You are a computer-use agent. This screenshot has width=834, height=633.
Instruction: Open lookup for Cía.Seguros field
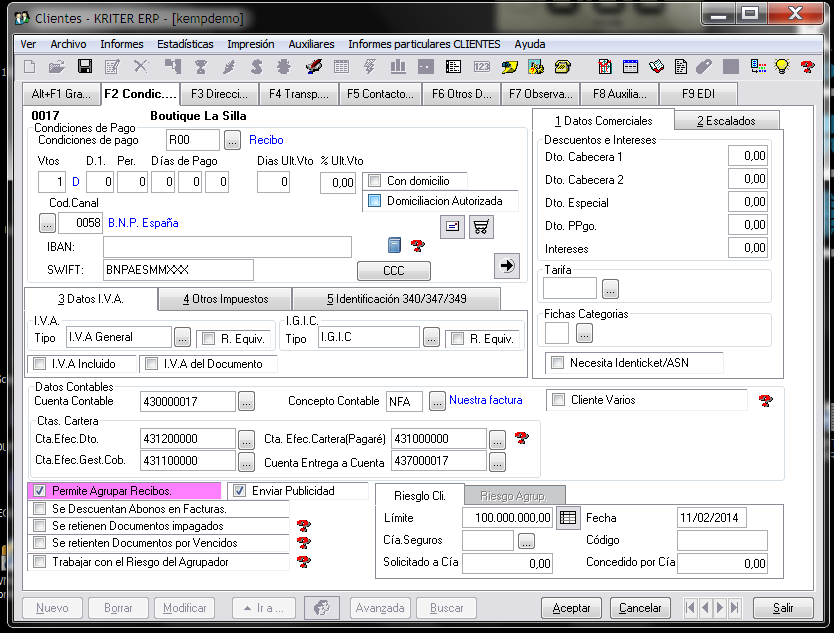point(526,541)
